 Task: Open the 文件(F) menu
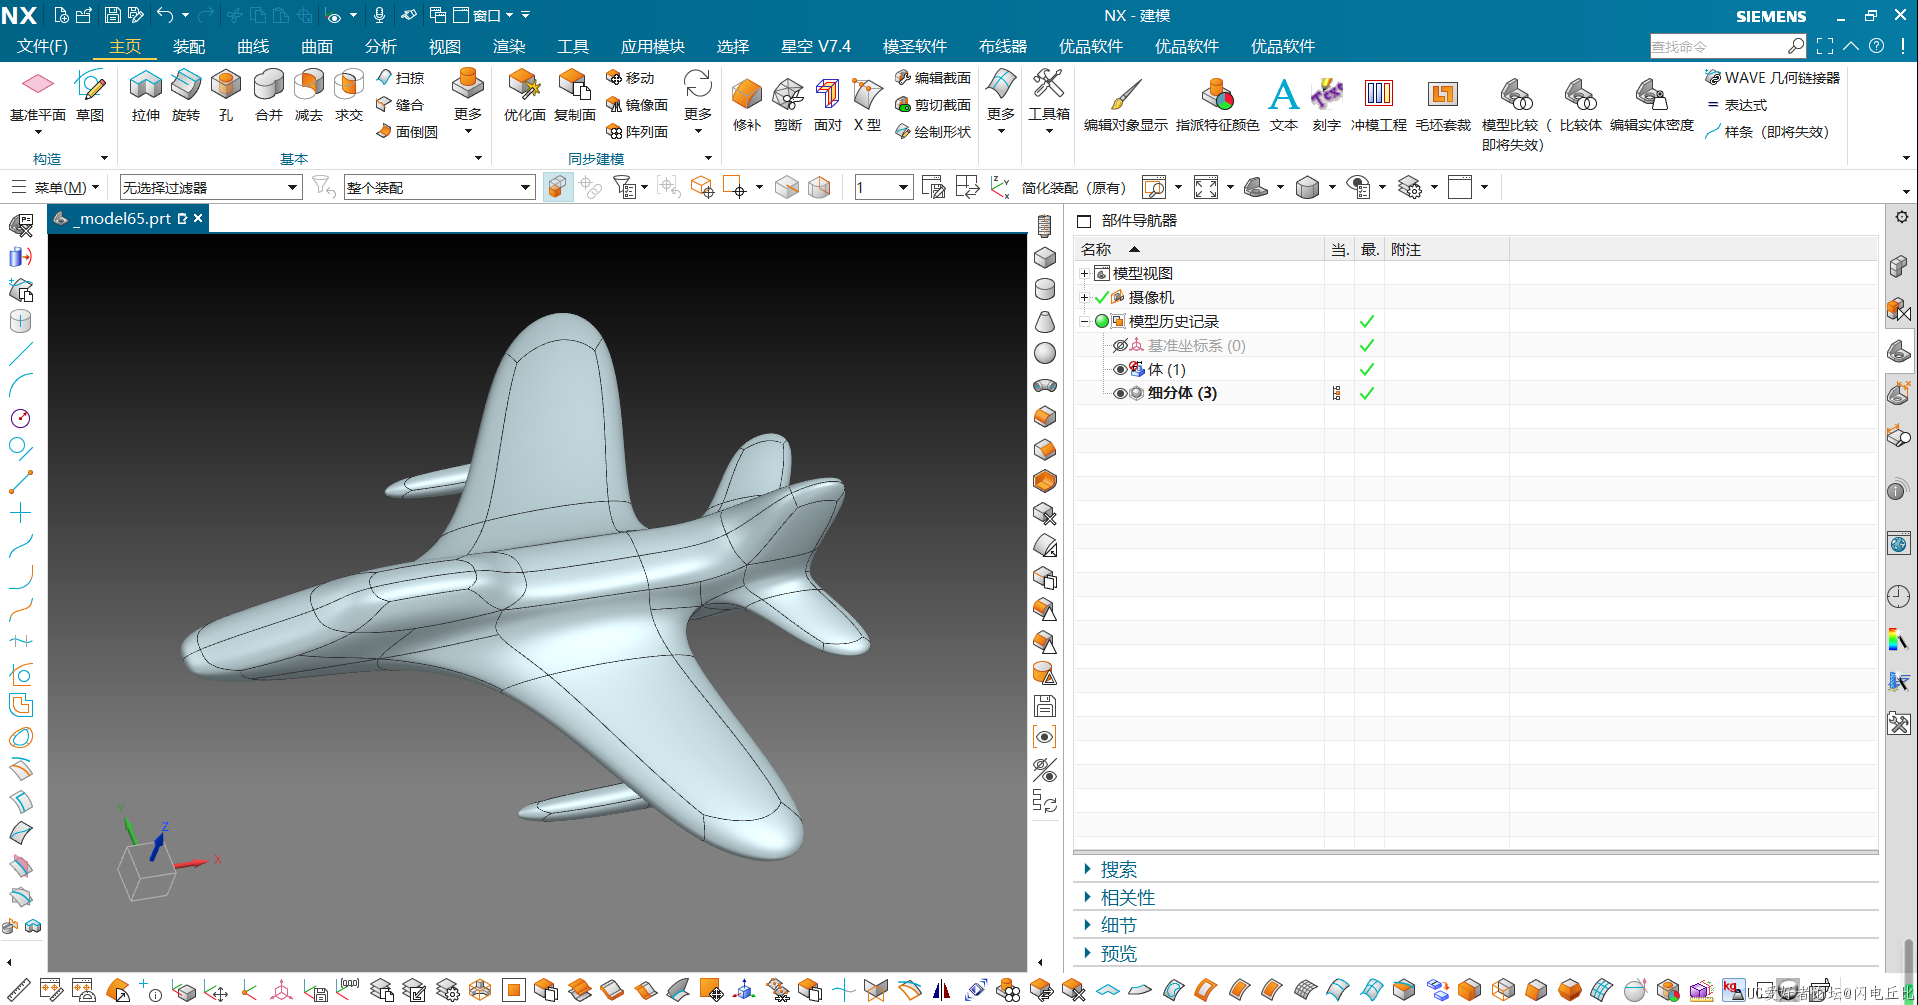click(43, 47)
